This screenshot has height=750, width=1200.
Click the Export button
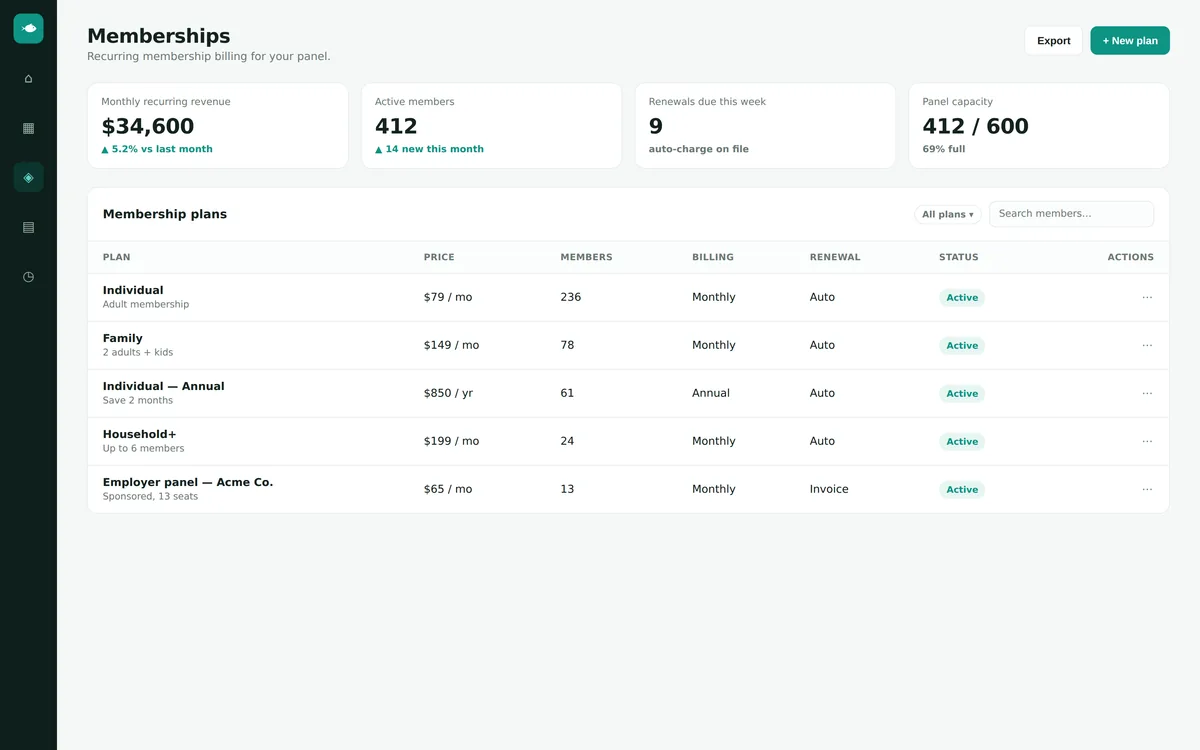(1053, 41)
